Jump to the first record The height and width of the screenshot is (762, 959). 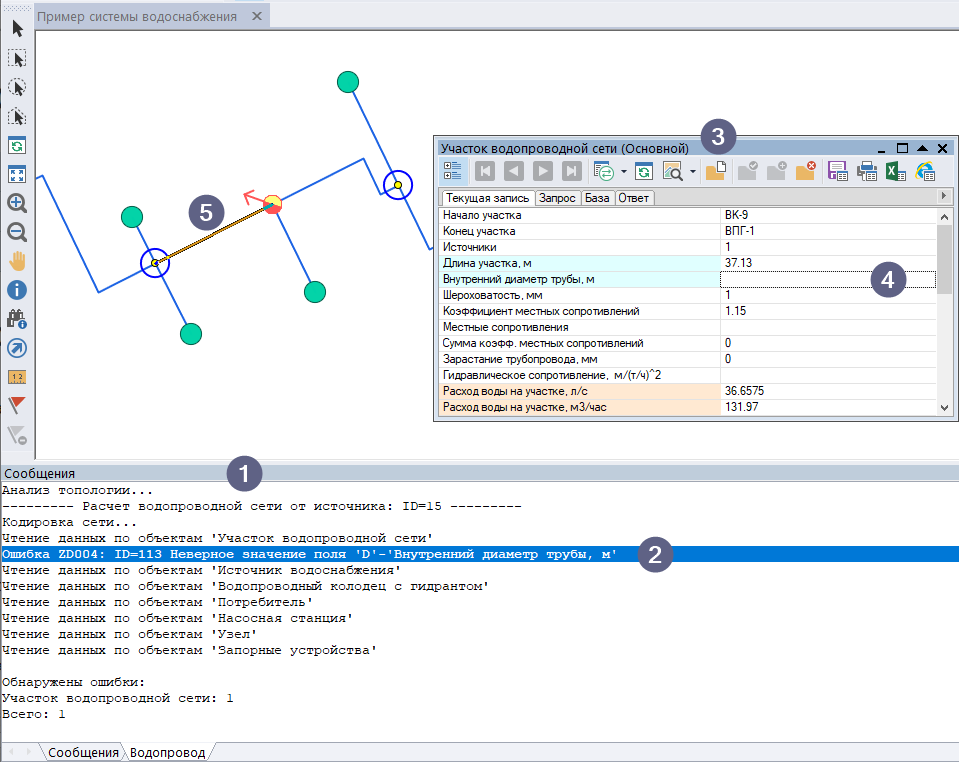pos(484,172)
